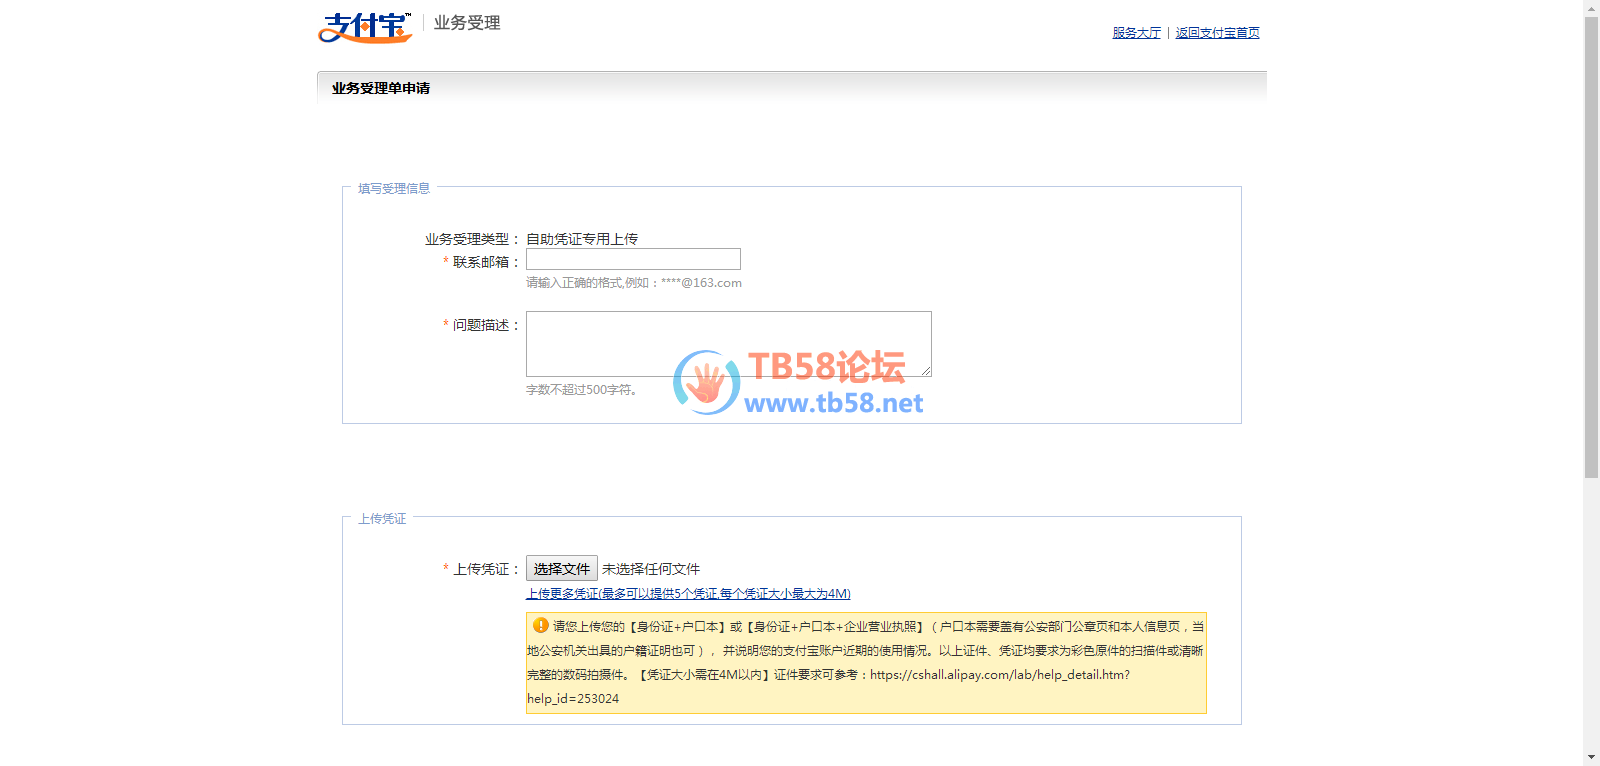
Task: Select the 业务受理单申请 tab heading
Action: click(381, 88)
